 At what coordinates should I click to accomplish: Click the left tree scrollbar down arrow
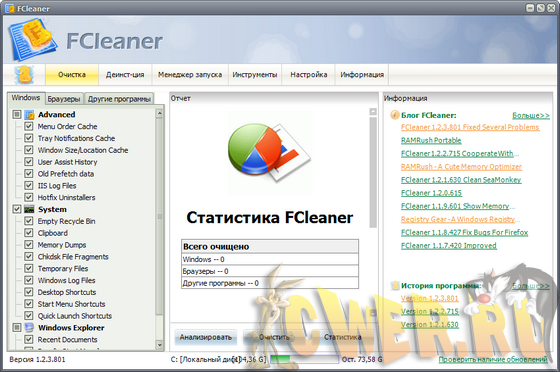coord(159,345)
